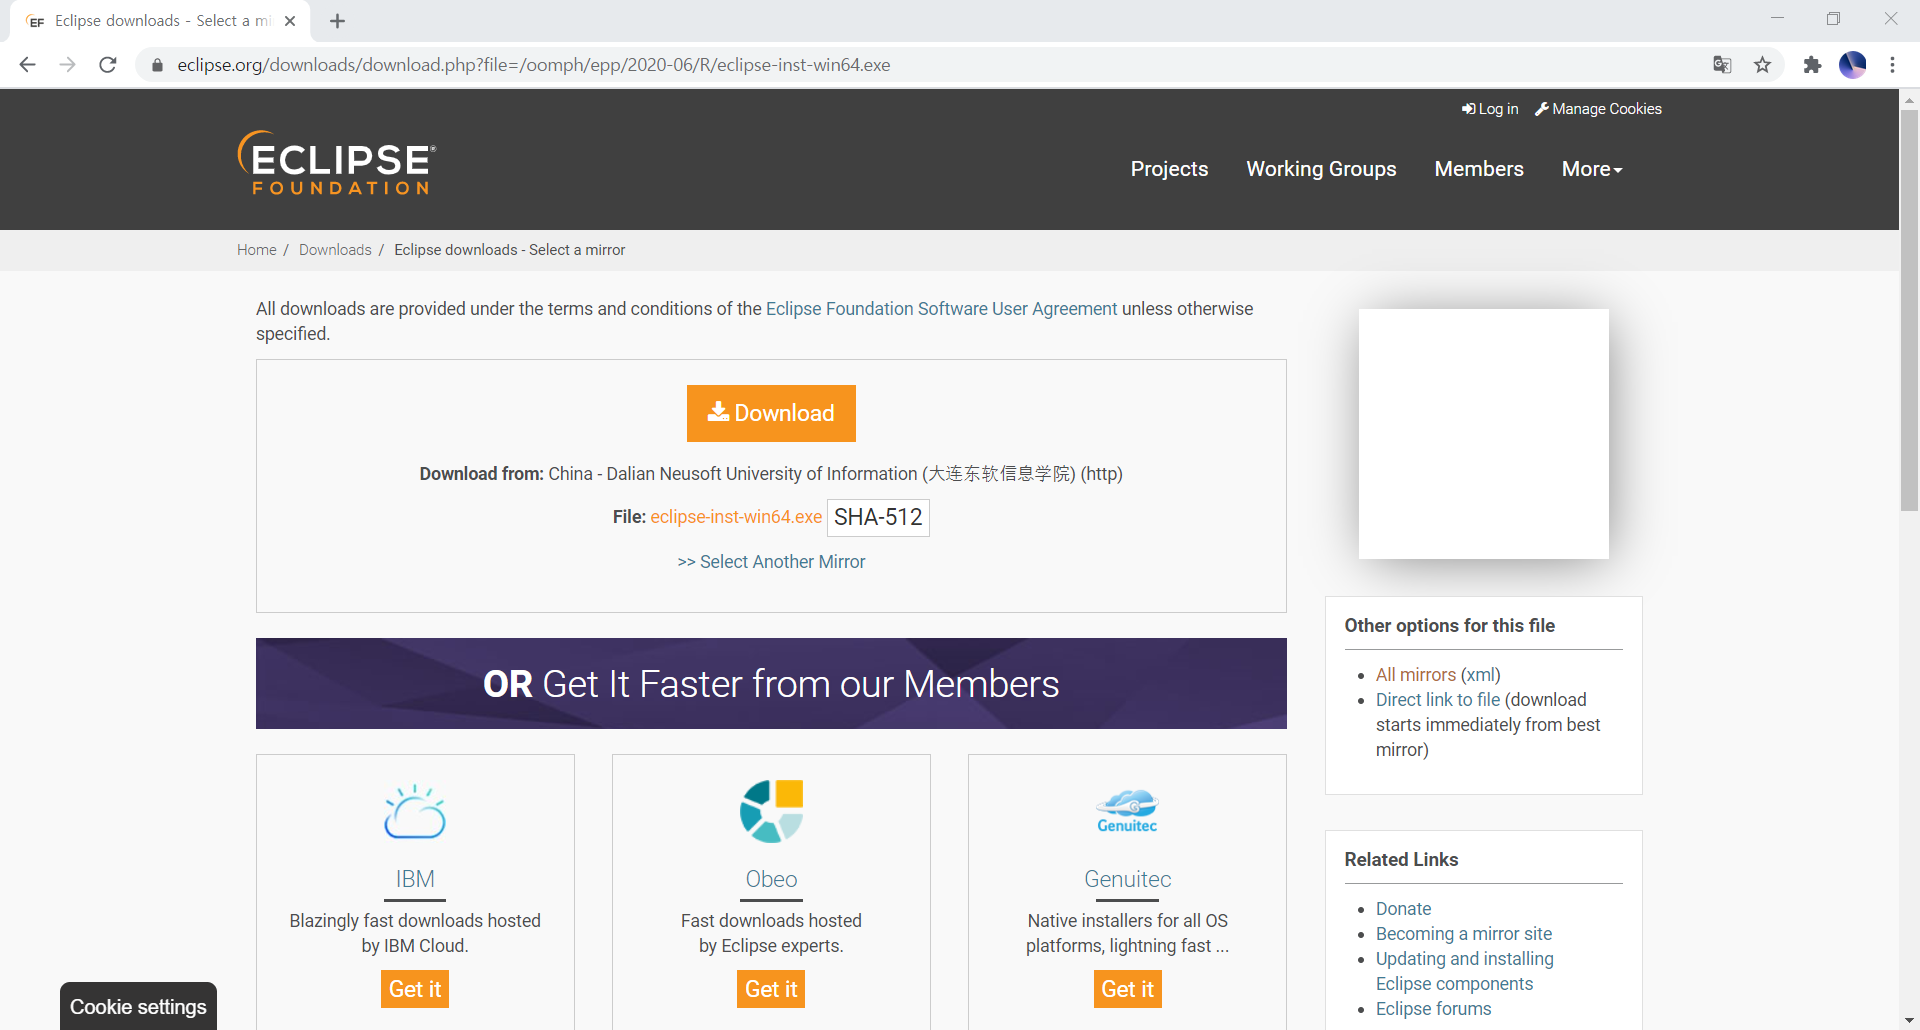Open the Working Groups menu item
Viewport: 1920px width, 1030px height.
click(1321, 169)
